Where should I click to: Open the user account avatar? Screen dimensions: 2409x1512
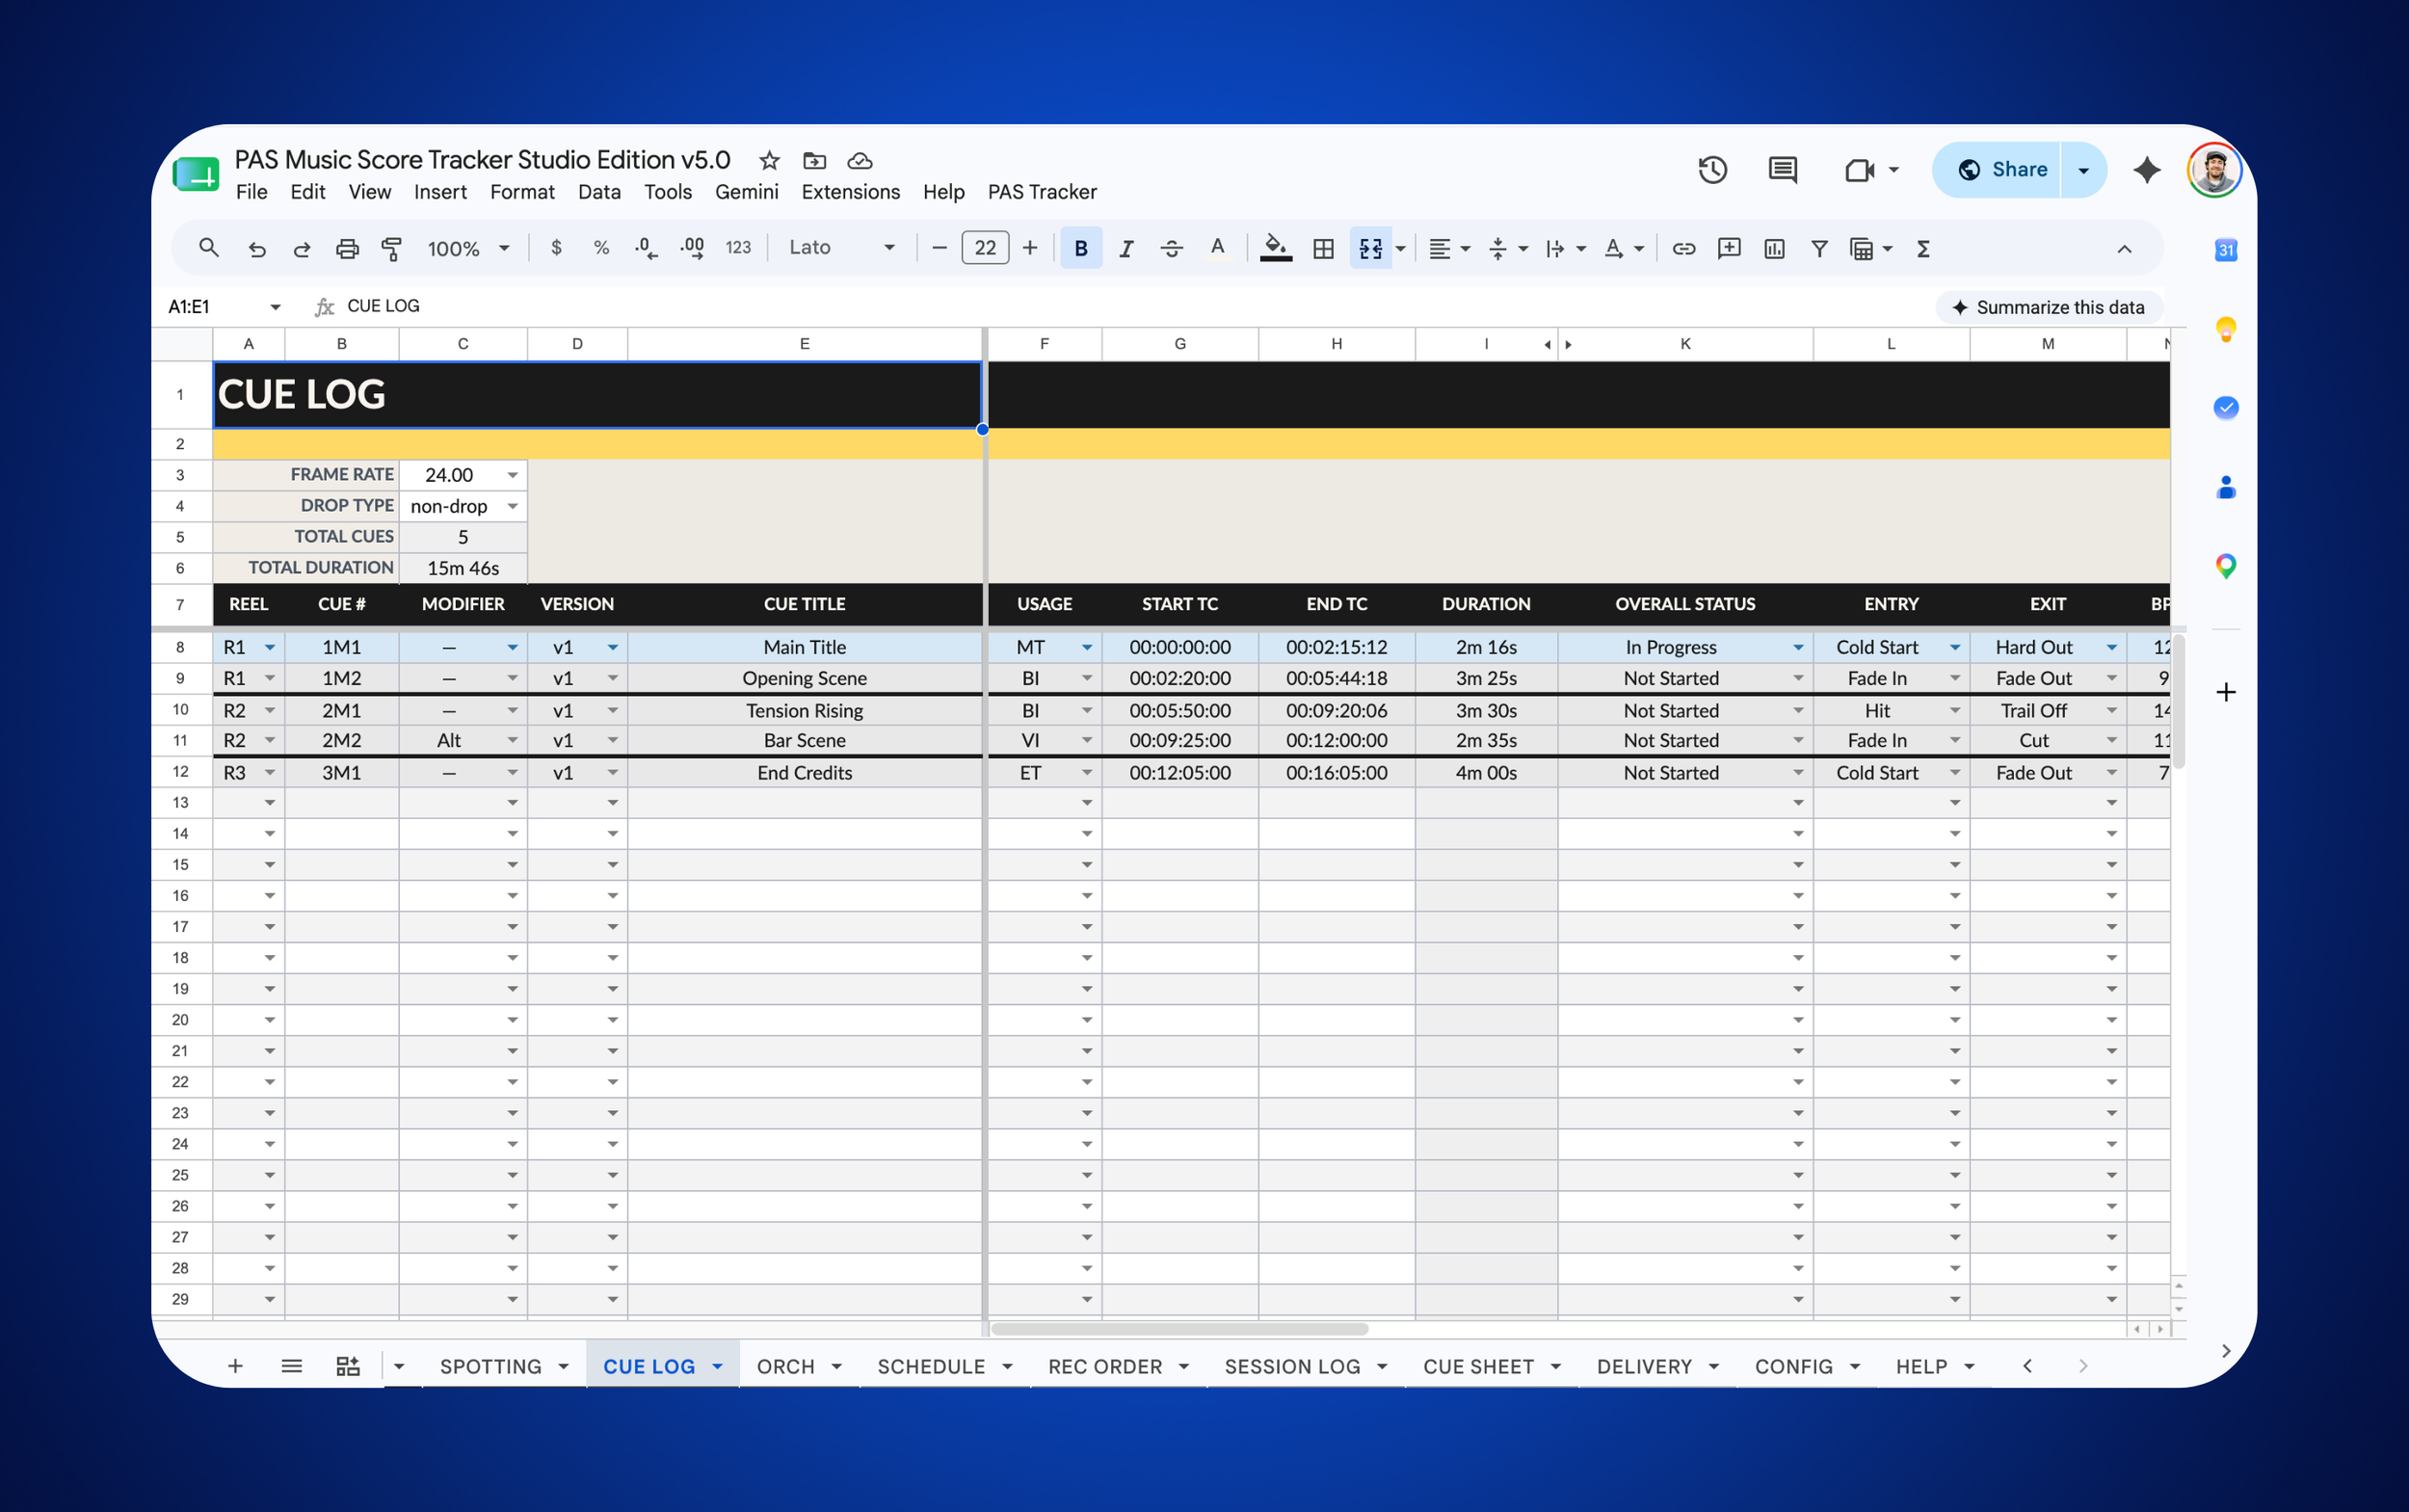pos(2213,170)
